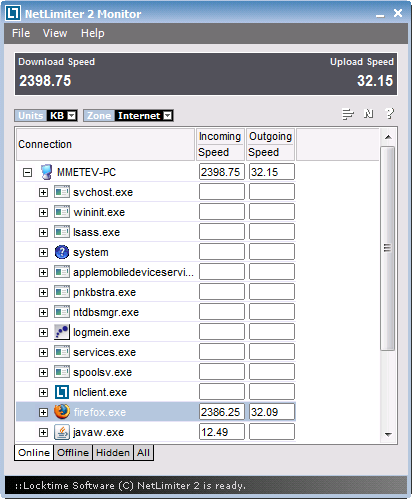
Task: Click the ntdbsmgr.exe process icon
Action: pyautogui.click(x=62, y=312)
